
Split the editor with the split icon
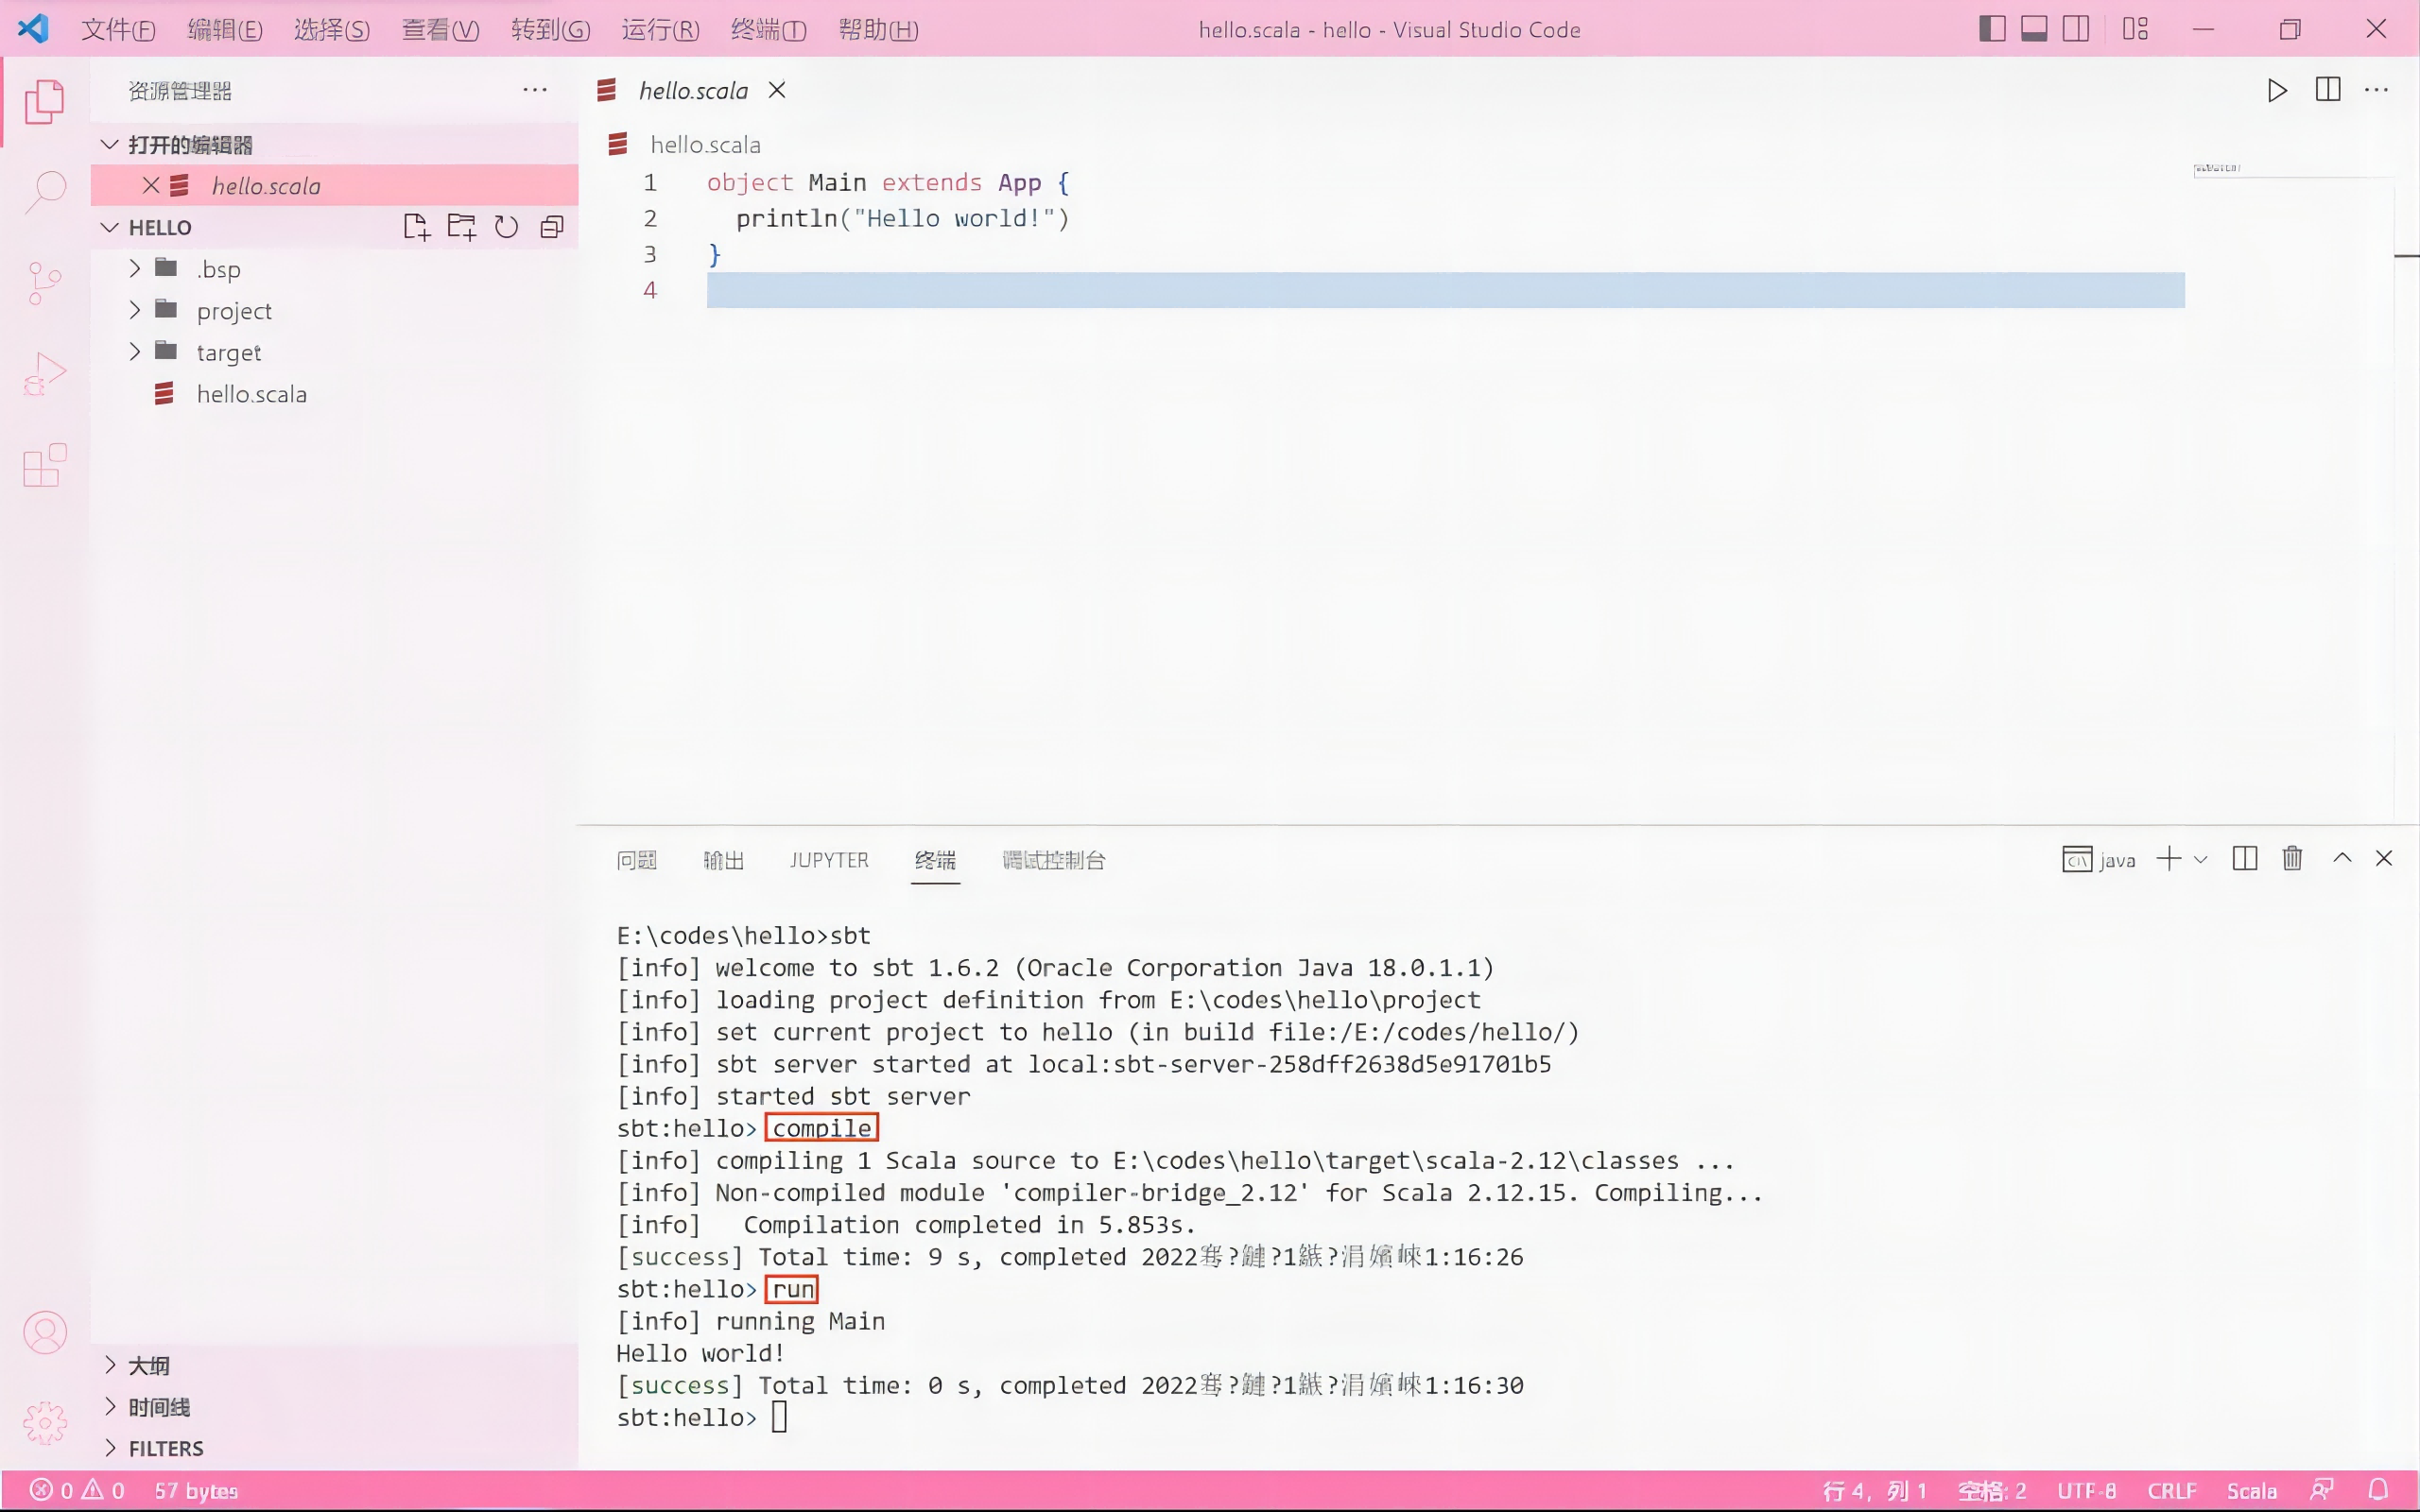[2326, 90]
